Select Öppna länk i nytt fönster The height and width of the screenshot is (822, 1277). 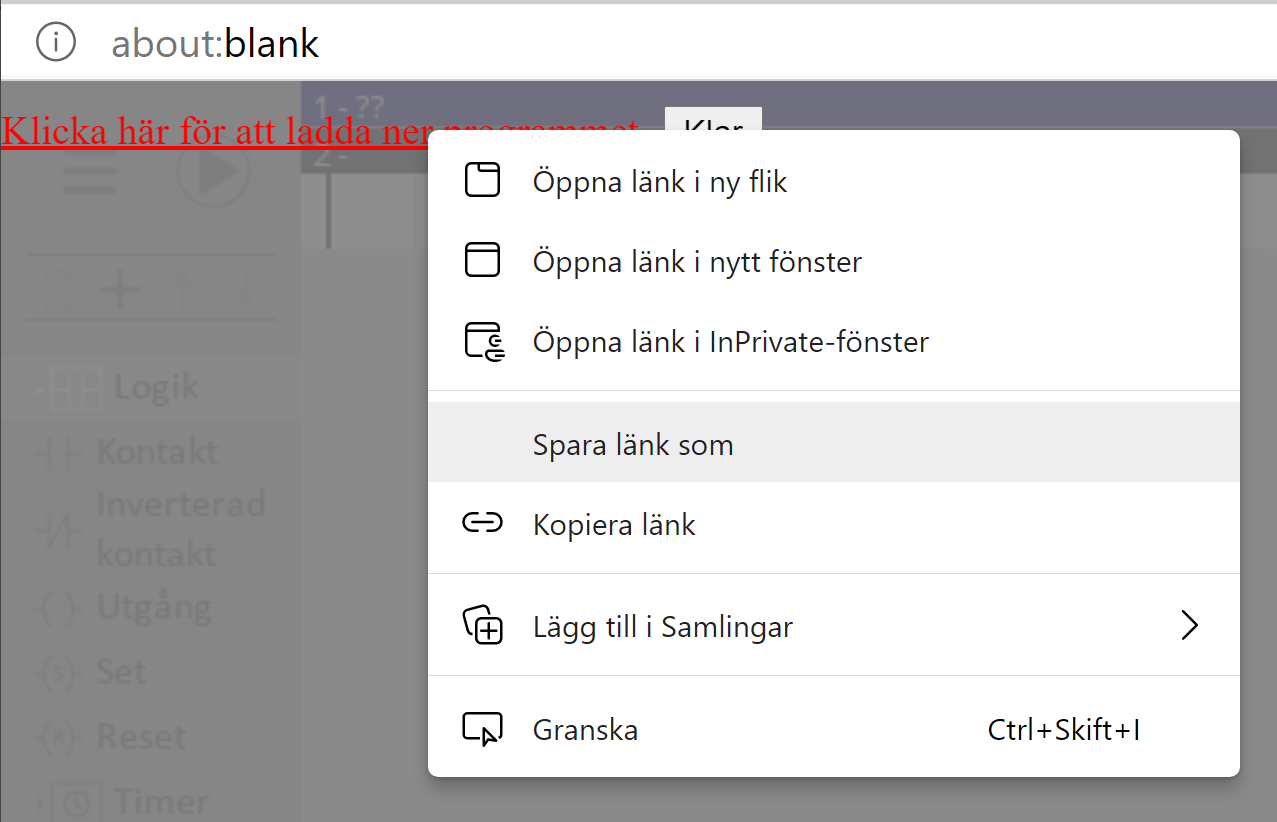pos(697,262)
